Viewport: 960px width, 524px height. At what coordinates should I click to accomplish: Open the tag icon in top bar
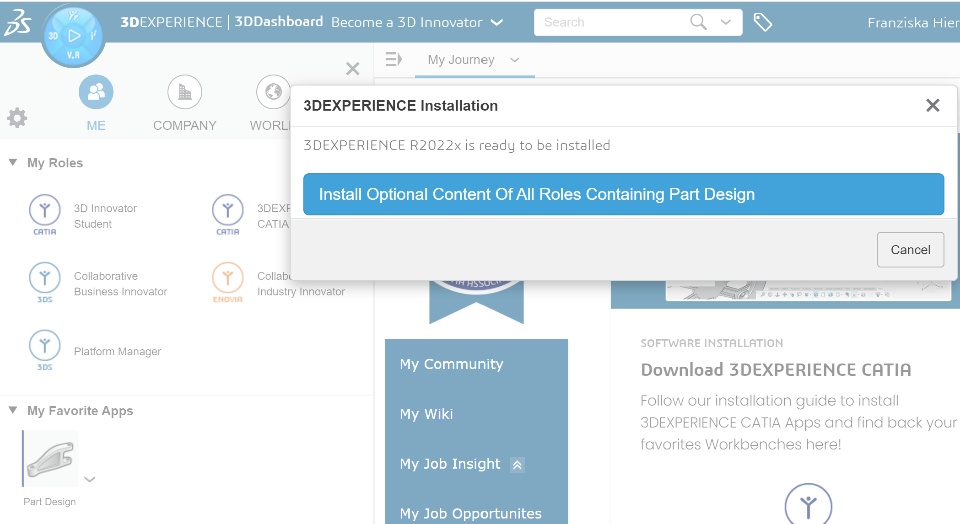tap(762, 23)
